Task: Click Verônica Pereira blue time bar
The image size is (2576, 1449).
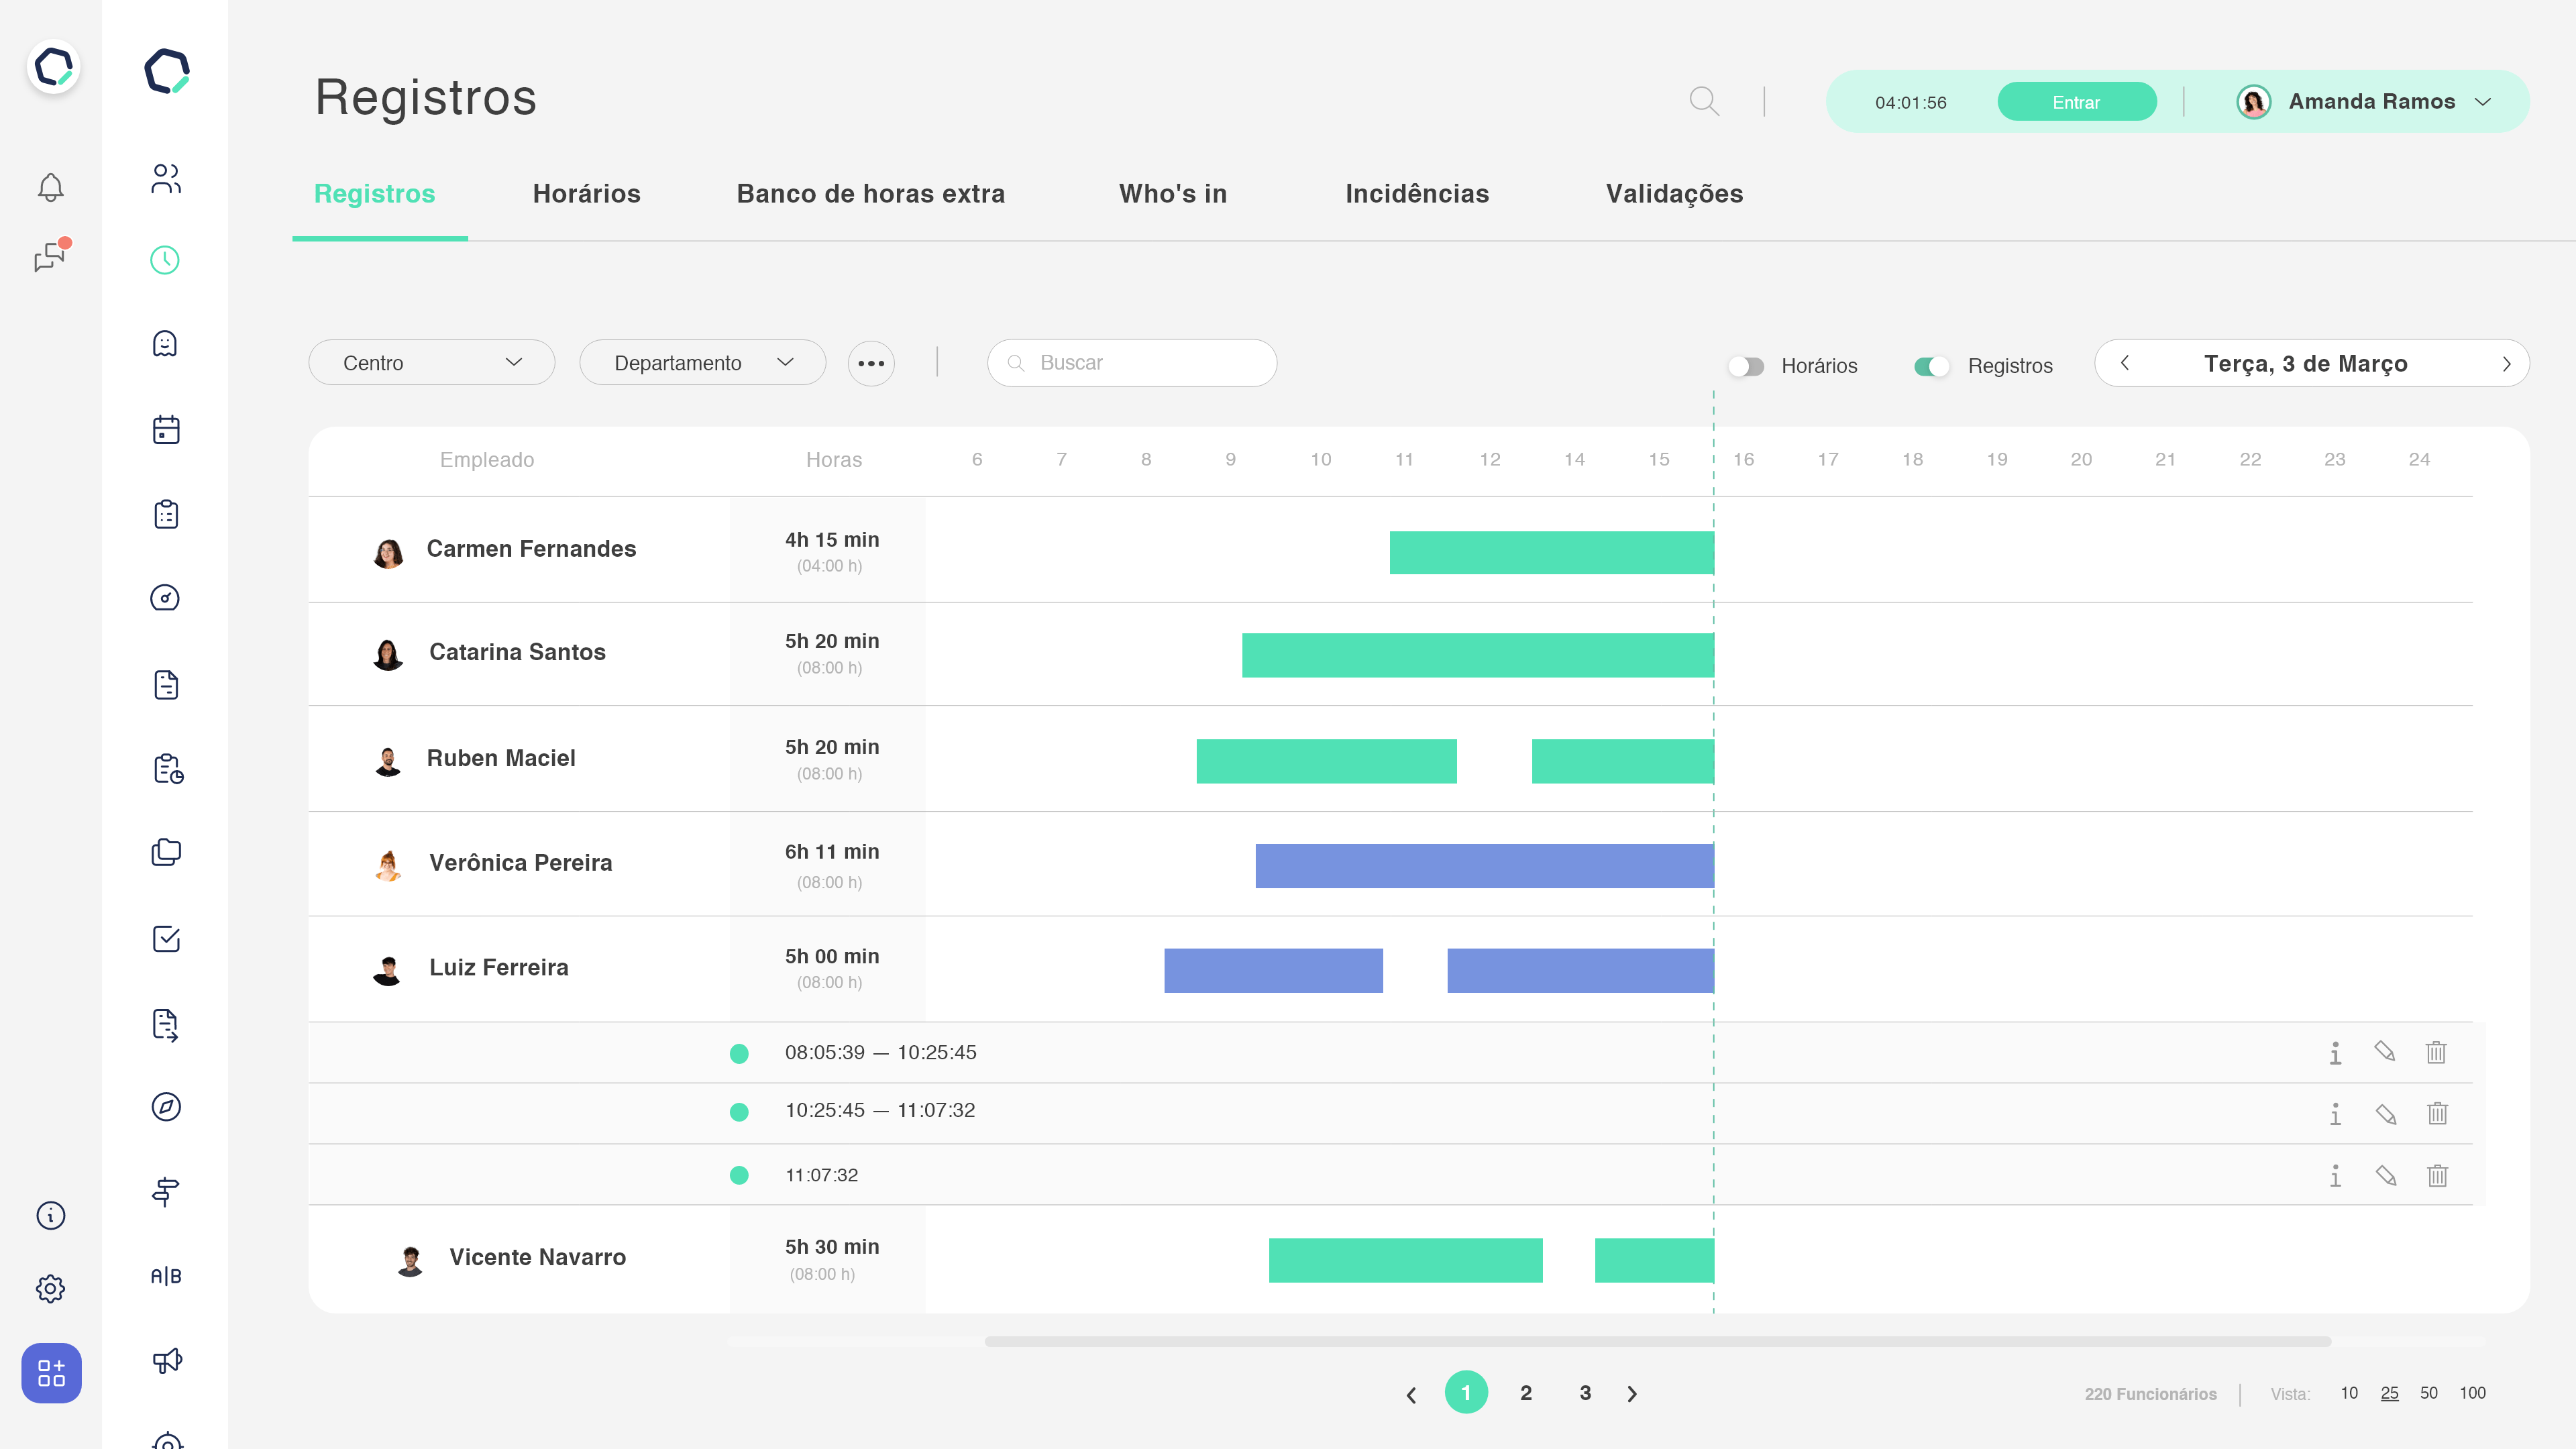Action: 1484,866
